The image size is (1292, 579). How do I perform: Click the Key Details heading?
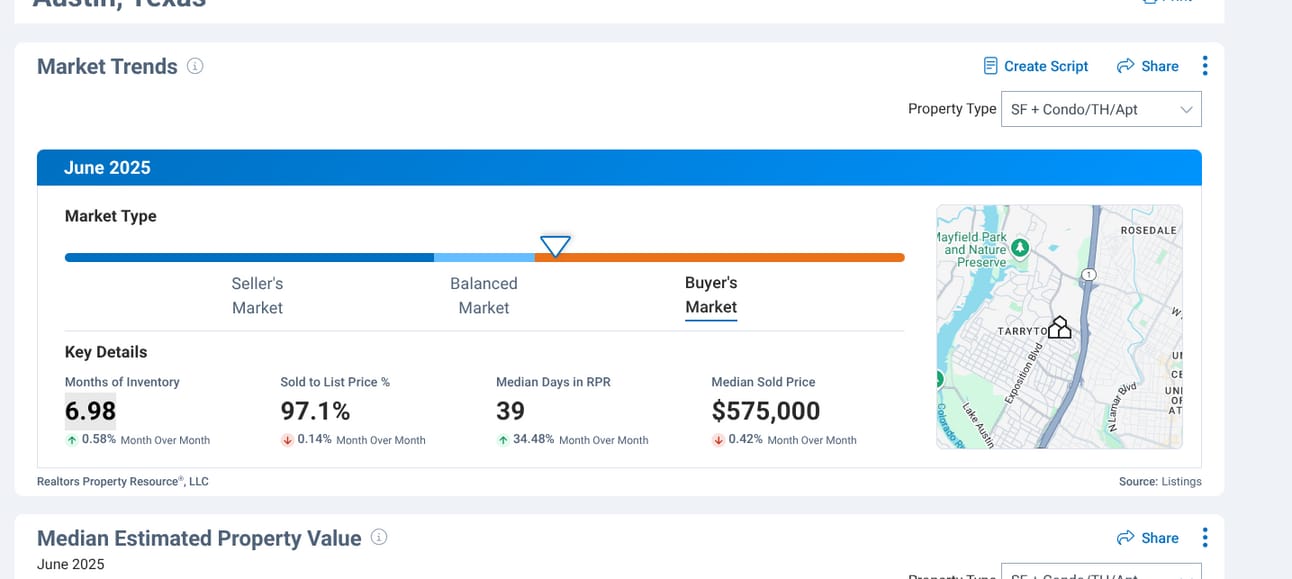click(x=106, y=352)
